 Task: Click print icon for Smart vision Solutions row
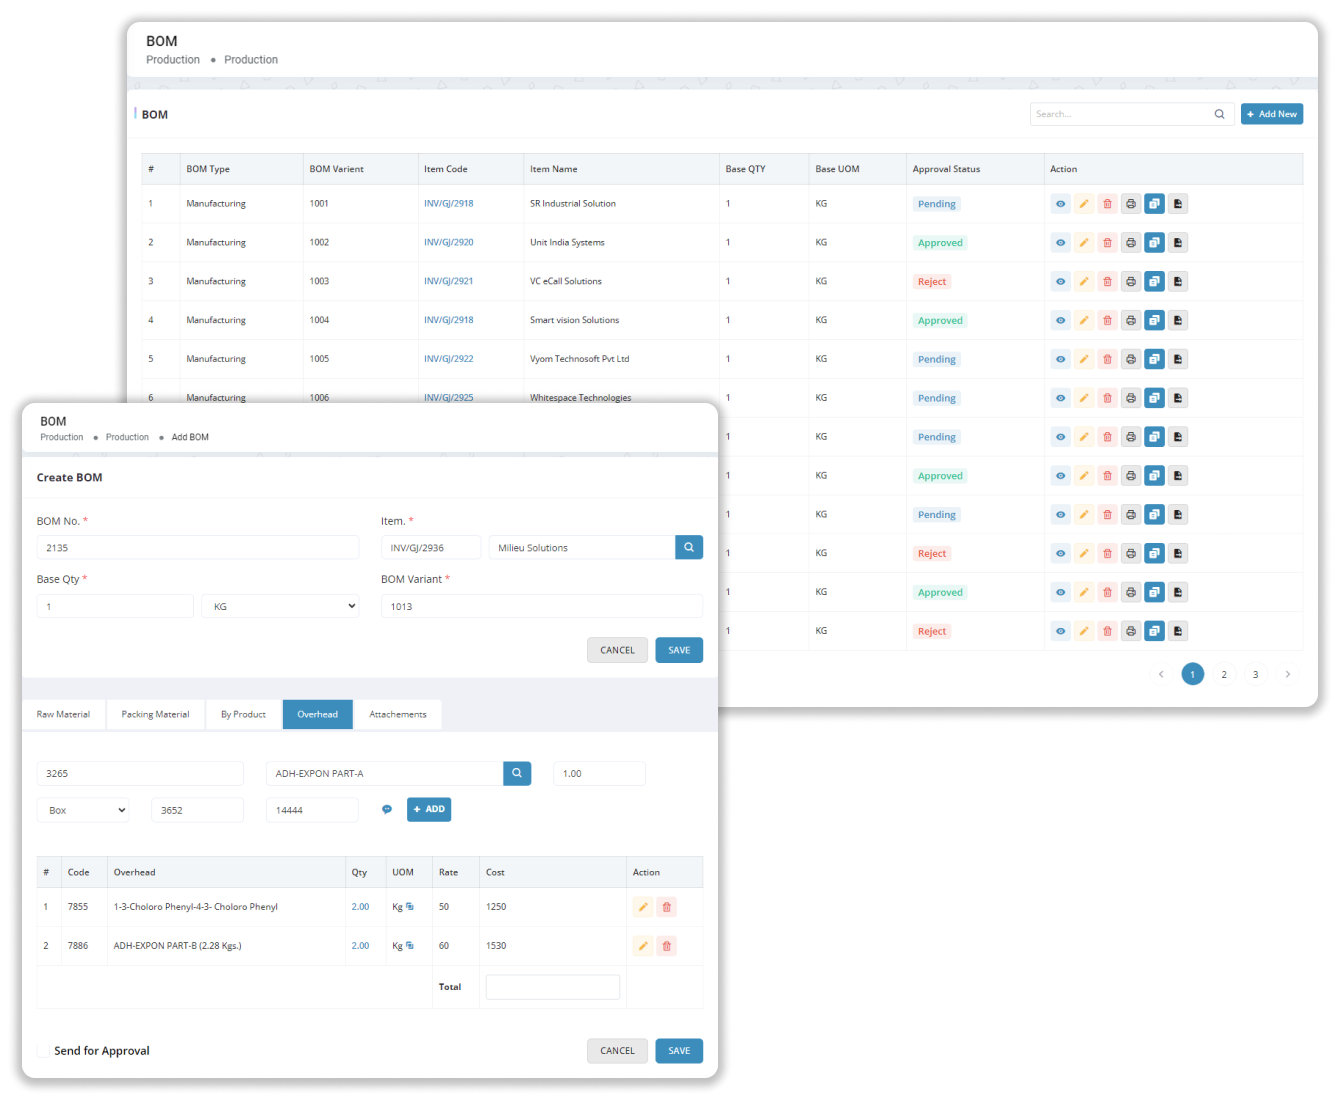point(1131,321)
